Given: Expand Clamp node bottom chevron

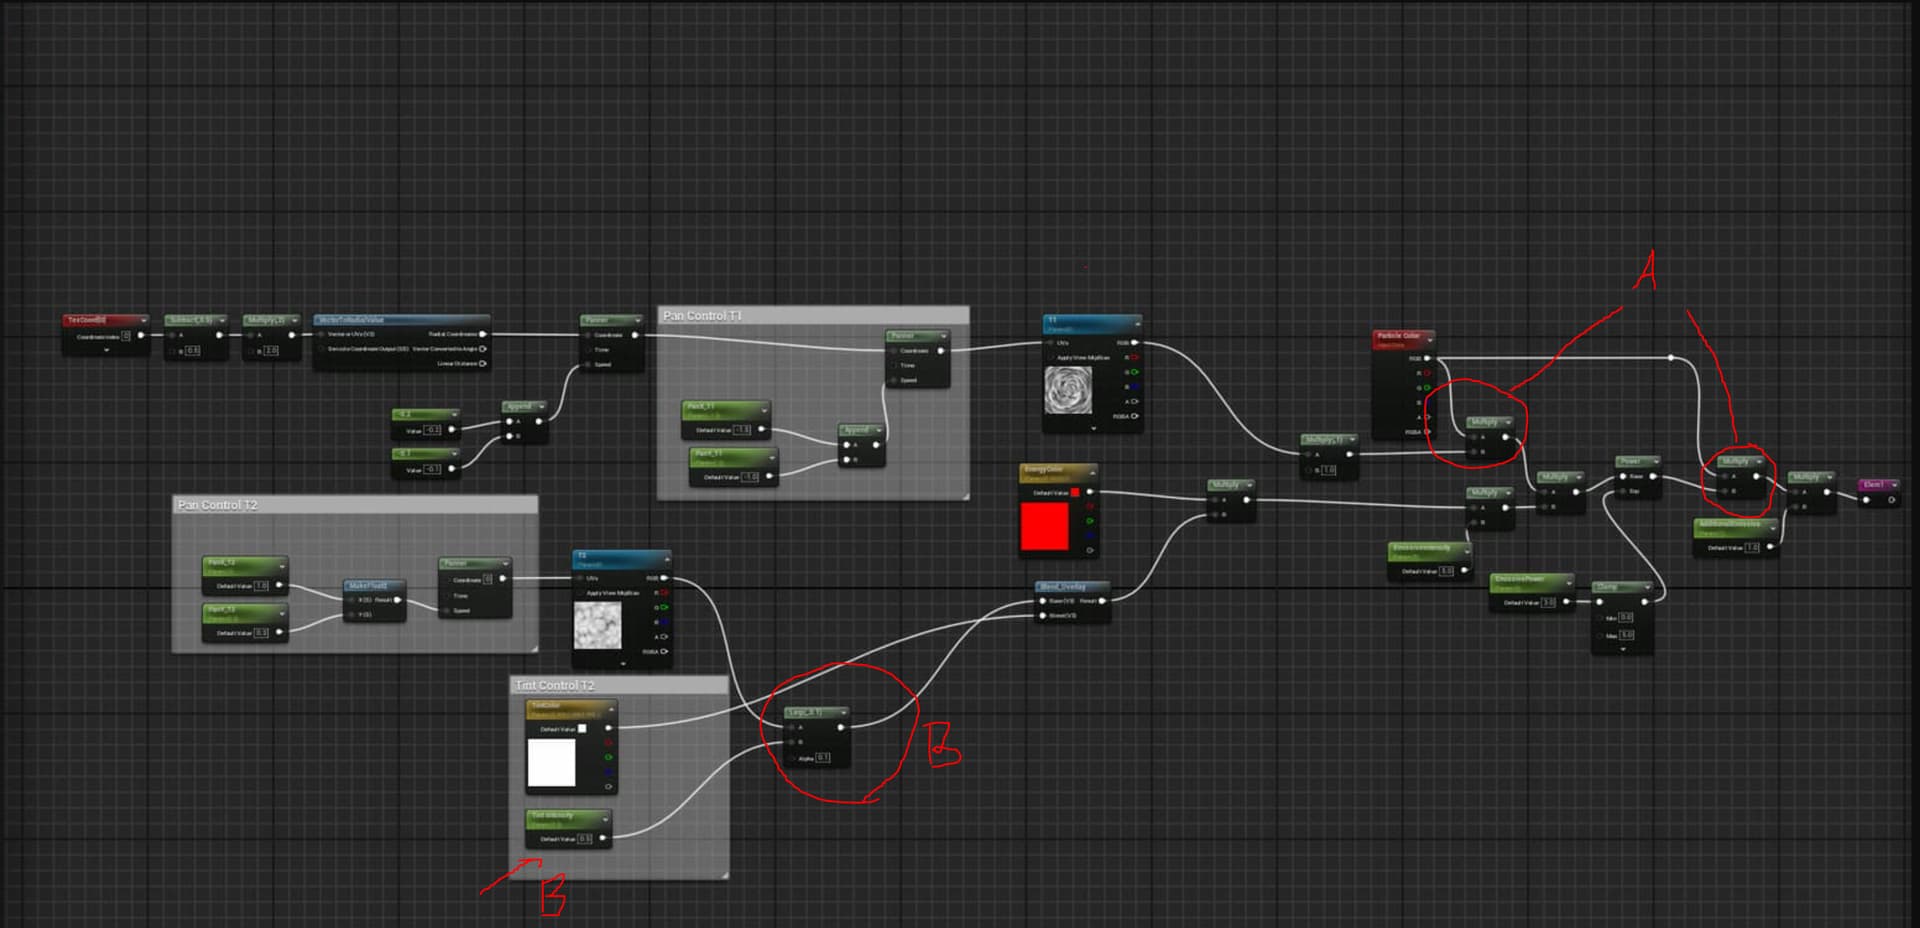Looking at the screenshot, I should pyautogui.click(x=1622, y=649).
